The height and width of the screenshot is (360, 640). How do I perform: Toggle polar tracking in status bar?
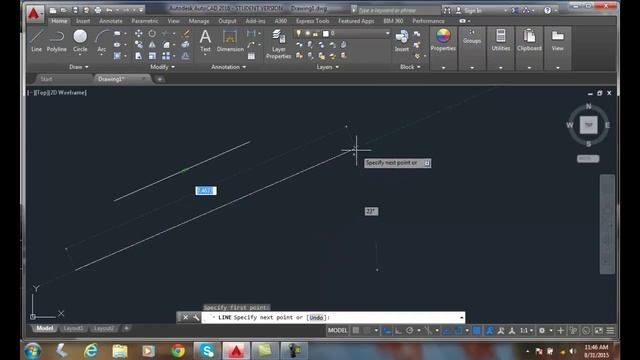(409, 331)
